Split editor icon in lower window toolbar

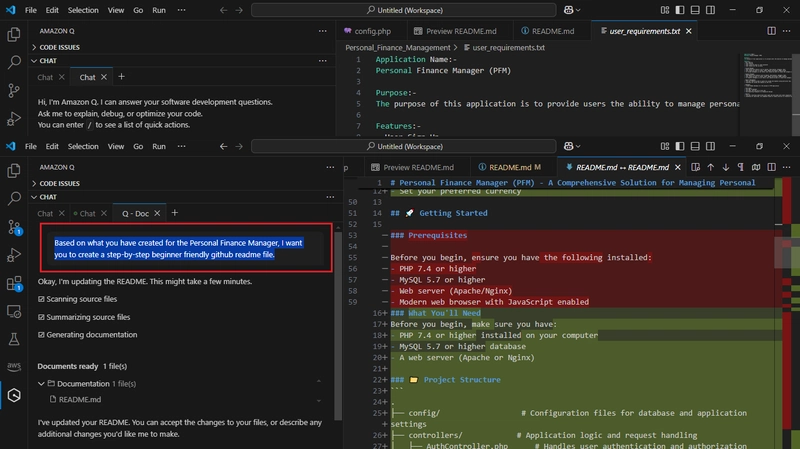pos(771,167)
